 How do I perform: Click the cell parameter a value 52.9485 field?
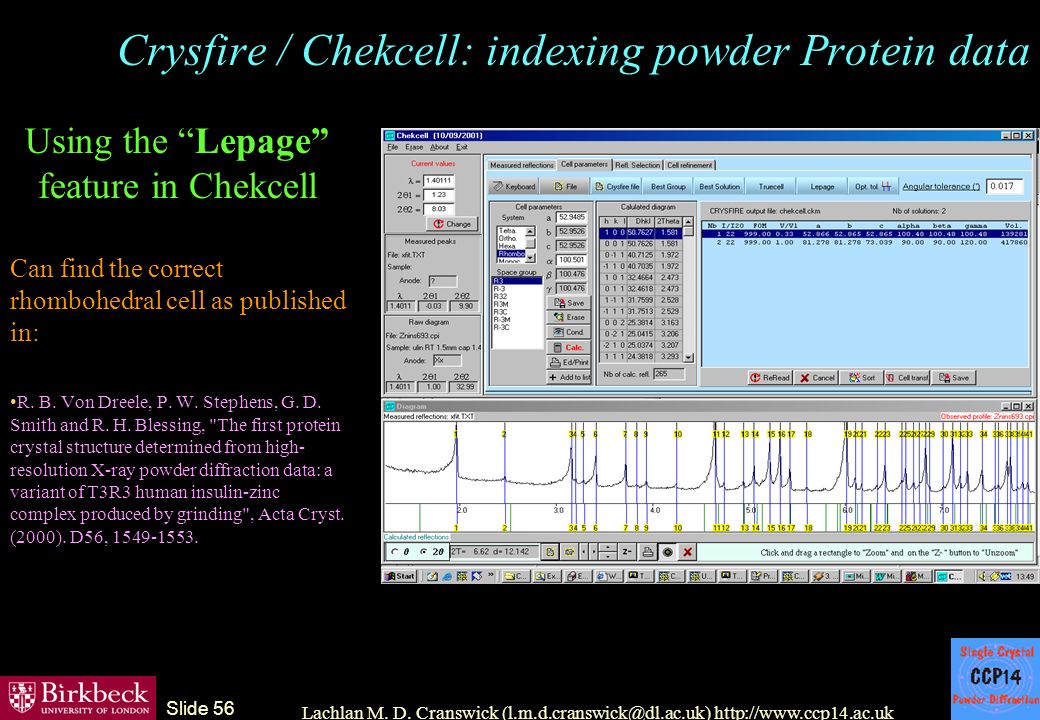[571, 217]
